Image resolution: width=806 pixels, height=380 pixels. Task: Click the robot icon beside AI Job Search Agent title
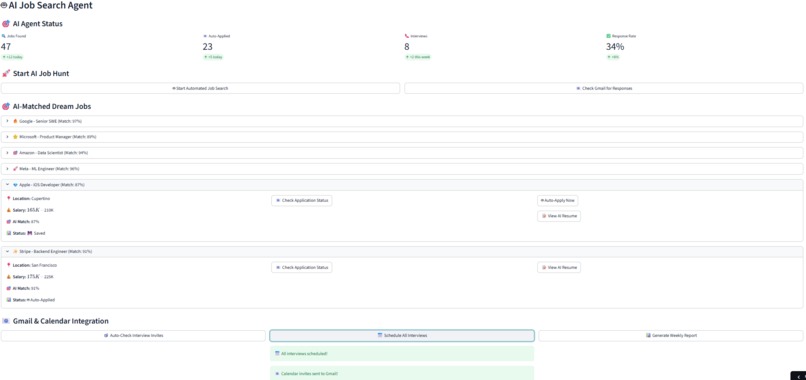pos(4,6)
